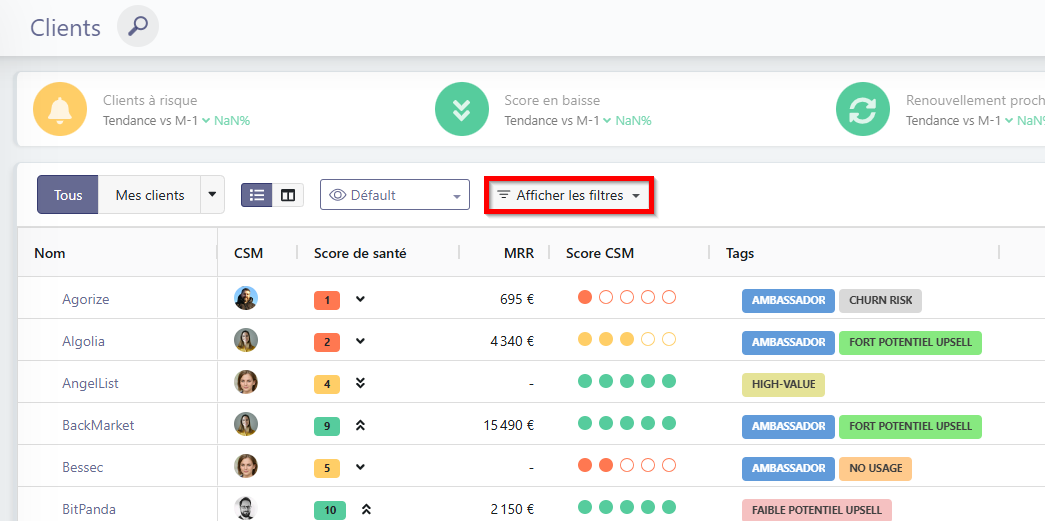Viewport: 1045px width, 521px height.
Task: Click CSM avatar in BitPanda row
Action: tap(246, 508)
